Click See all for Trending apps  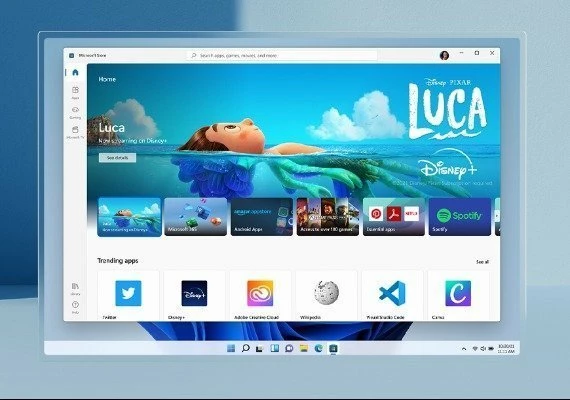coord(482,262)
